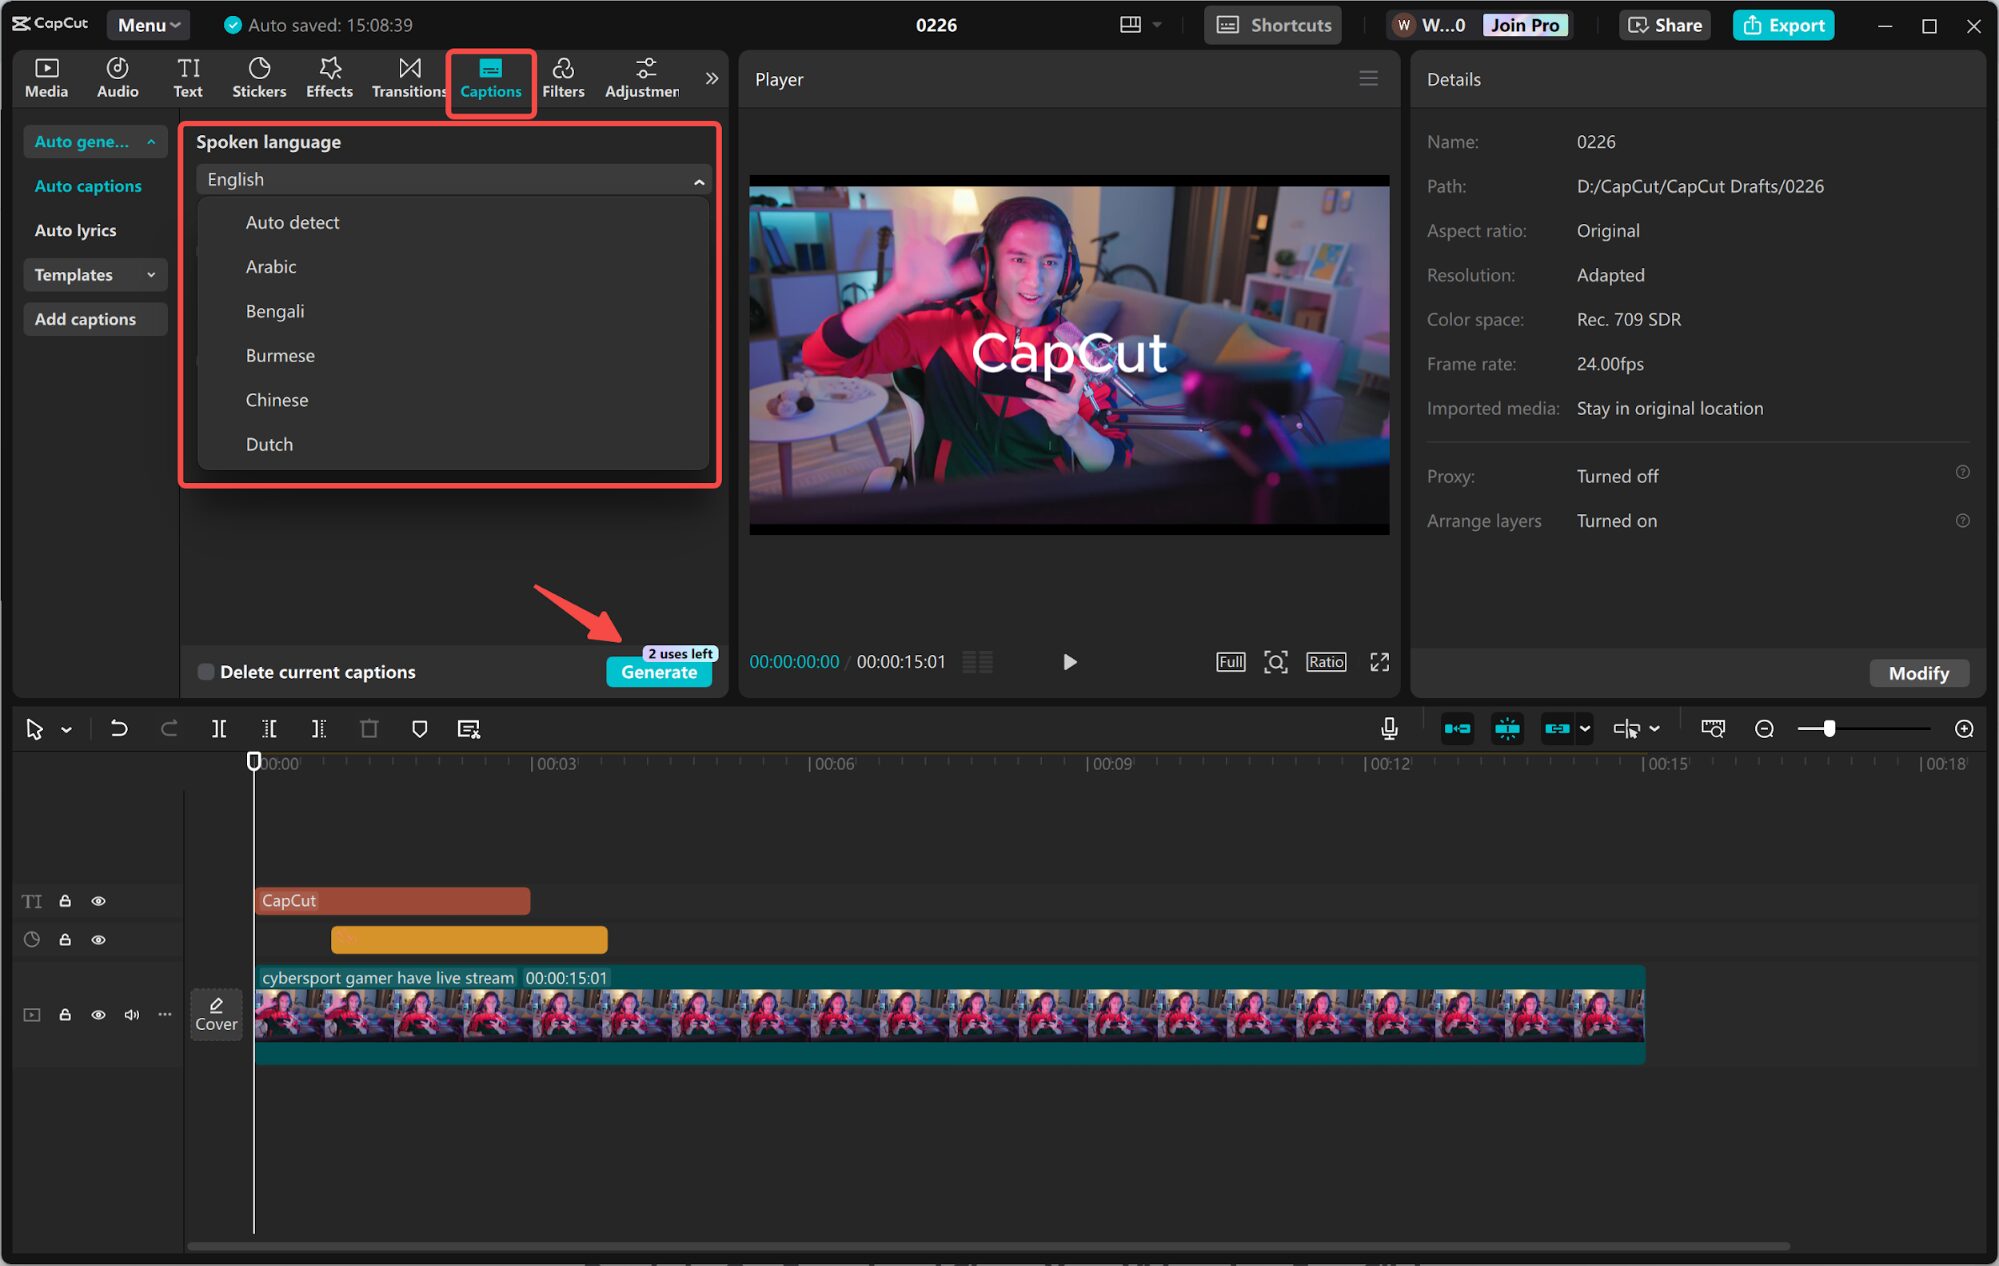Open the Adjustment tab

coord(642,77)
